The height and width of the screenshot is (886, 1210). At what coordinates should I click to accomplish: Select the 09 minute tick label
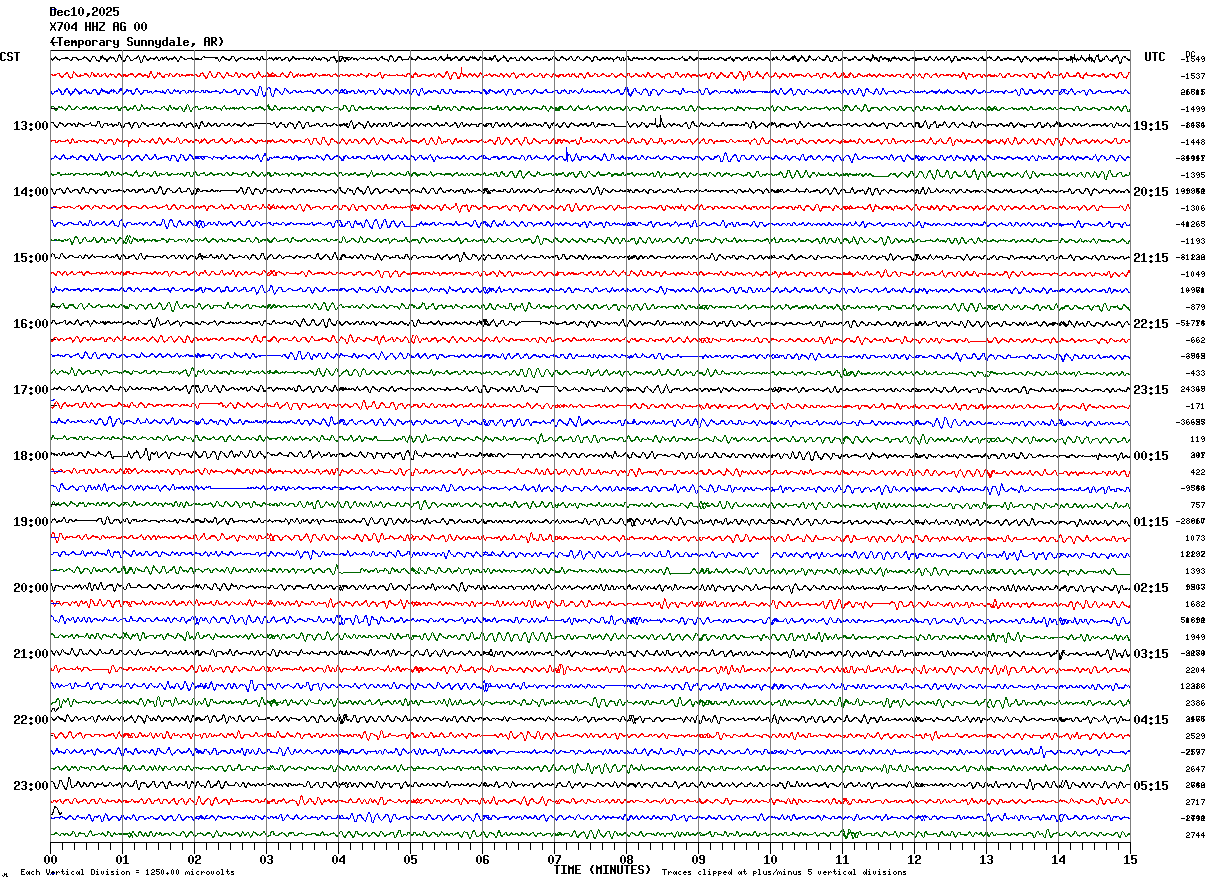(698, 860)
